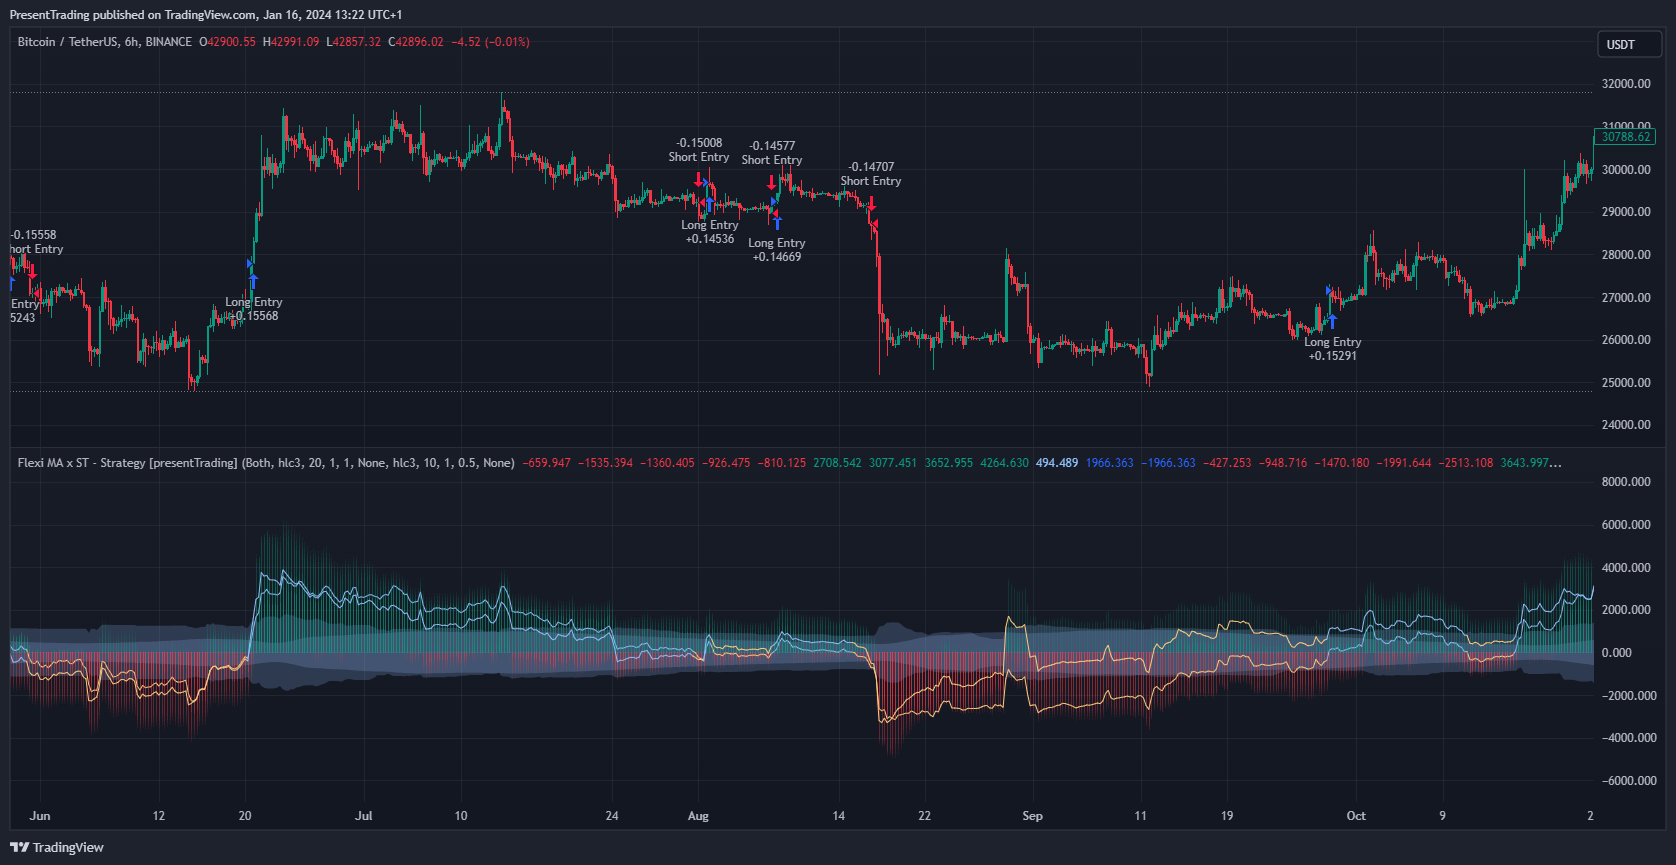
Task: Click the Short Entry -0.14707 trade label
Action: tap(871, 174)
